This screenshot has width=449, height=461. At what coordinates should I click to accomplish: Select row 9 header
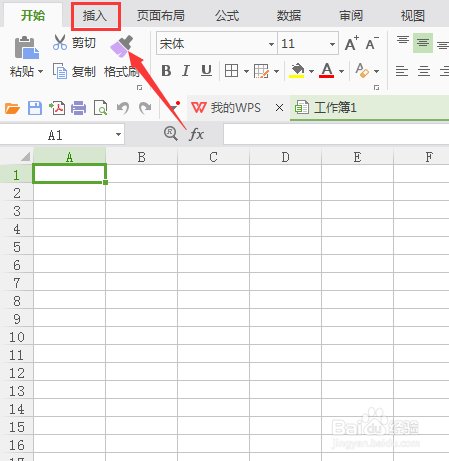[x=17, y=319]
